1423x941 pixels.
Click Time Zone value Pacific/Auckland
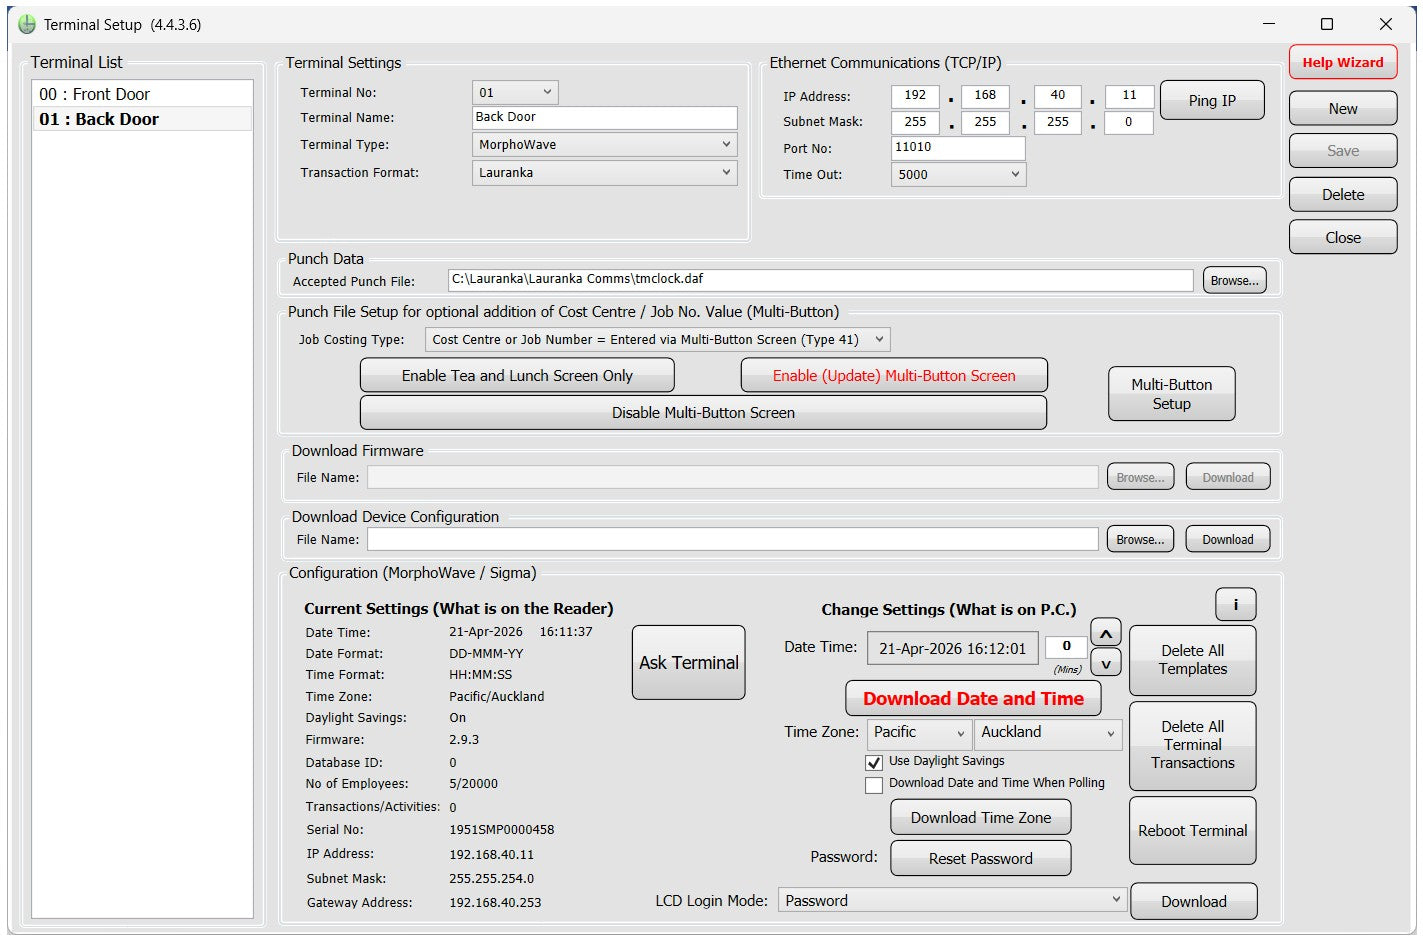point(497,697)
